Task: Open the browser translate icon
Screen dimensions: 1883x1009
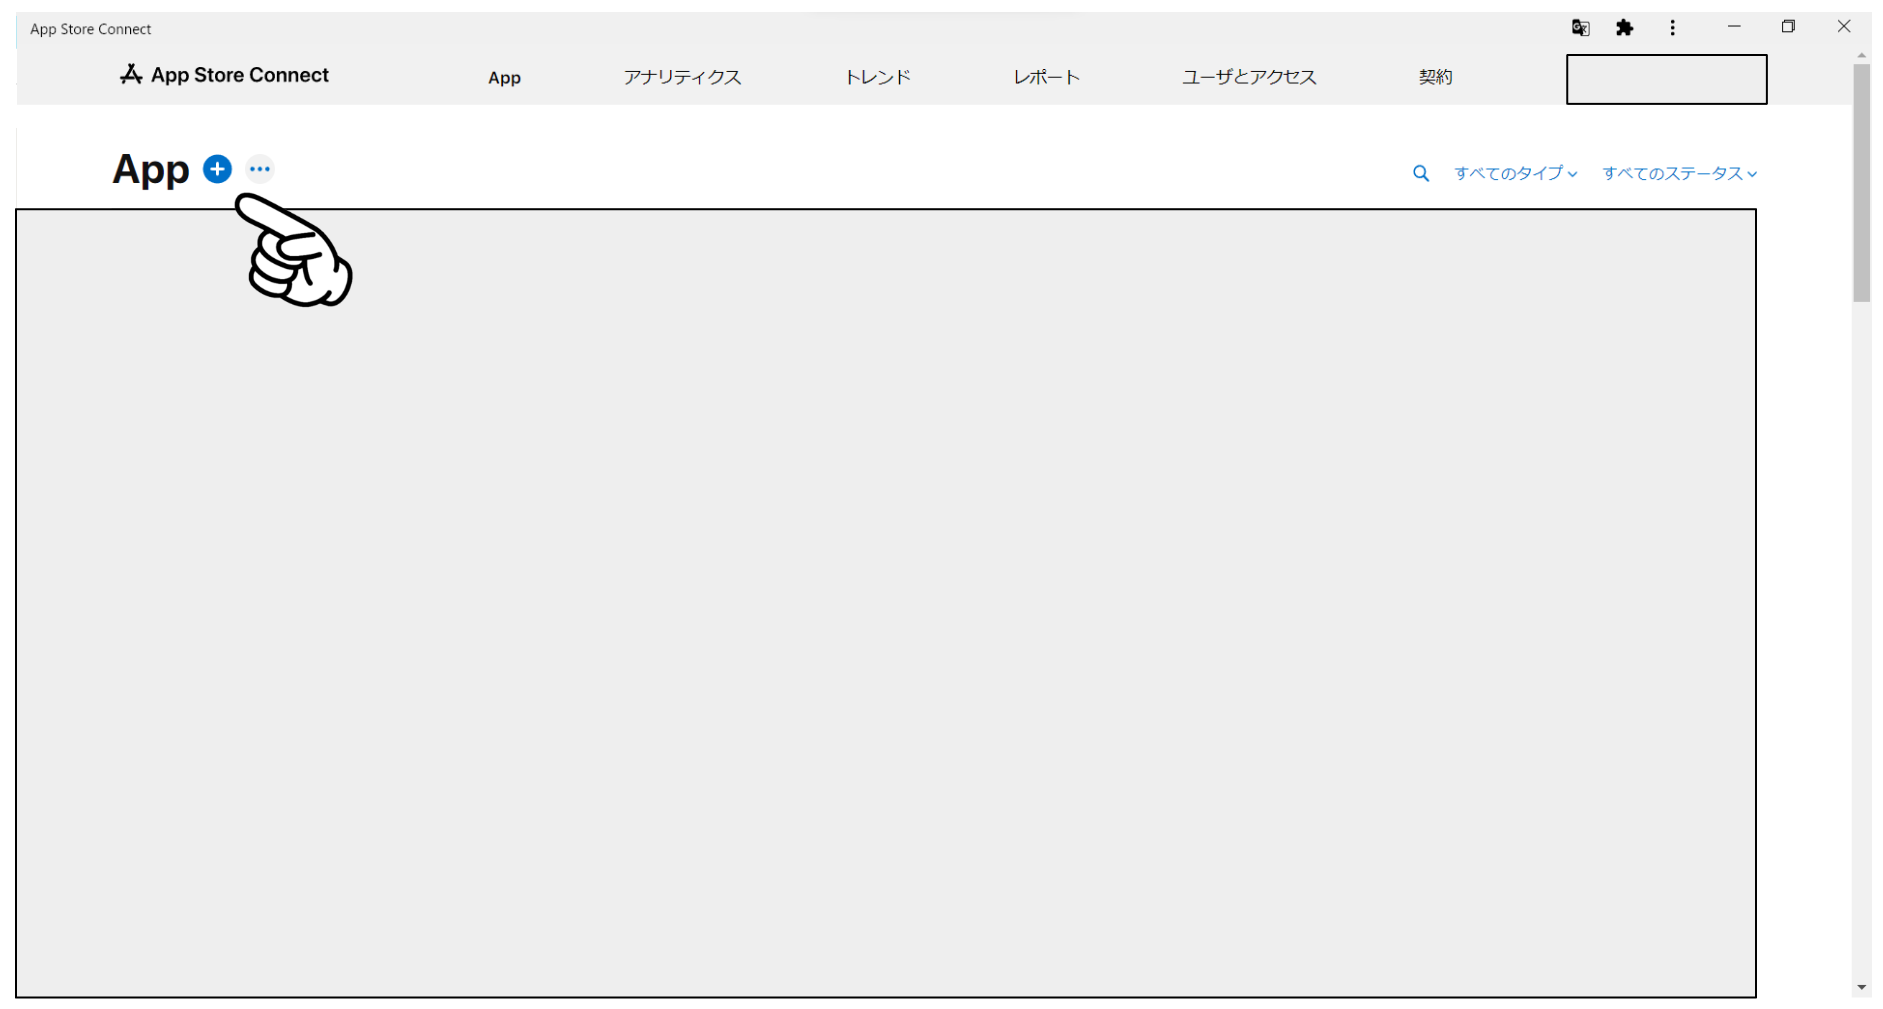Action: click(1580, 28)
